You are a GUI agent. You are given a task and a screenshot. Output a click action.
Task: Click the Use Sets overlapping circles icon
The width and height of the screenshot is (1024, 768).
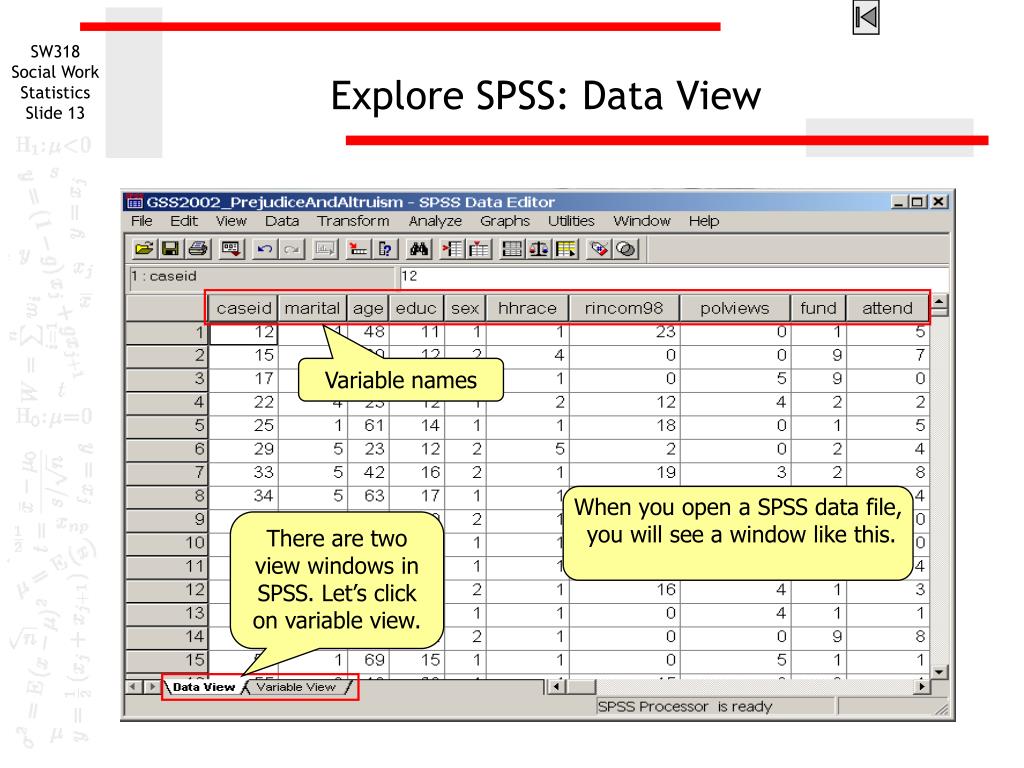tap(626, 249)
